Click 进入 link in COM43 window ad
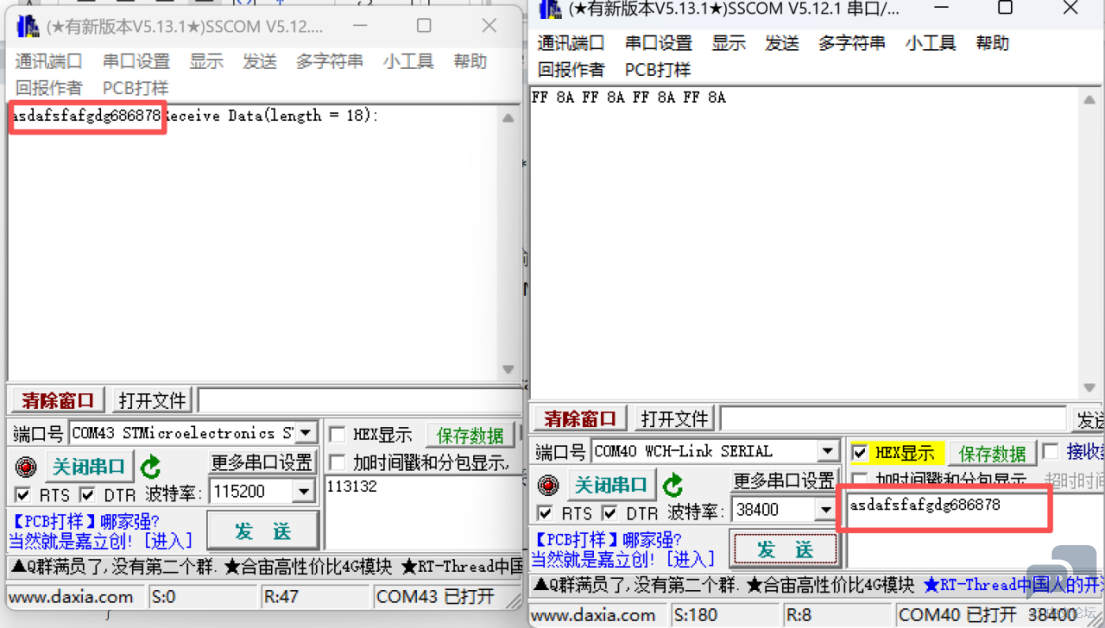The width and height of the screenshot is (1105, 628). pos(168,541)
